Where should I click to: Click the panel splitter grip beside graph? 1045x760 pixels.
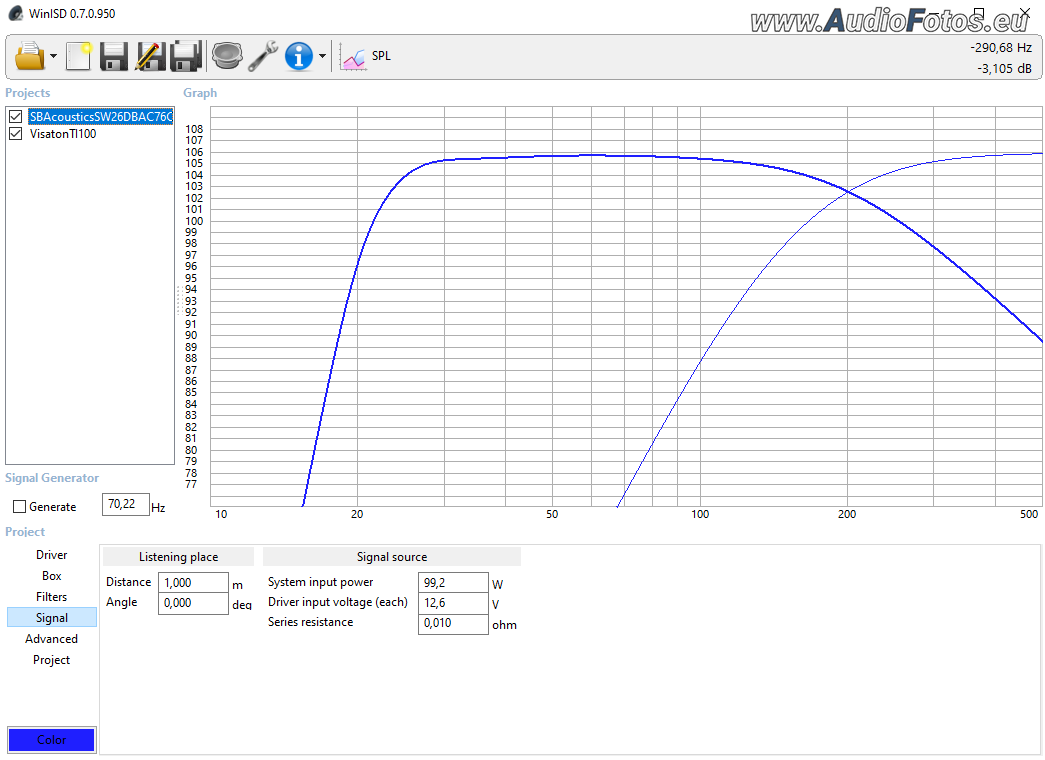[179, 301]
